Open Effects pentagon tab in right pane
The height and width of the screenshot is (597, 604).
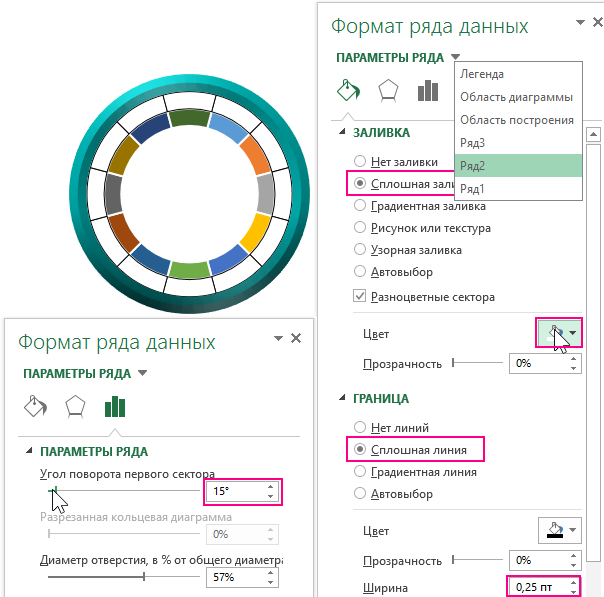387,91
